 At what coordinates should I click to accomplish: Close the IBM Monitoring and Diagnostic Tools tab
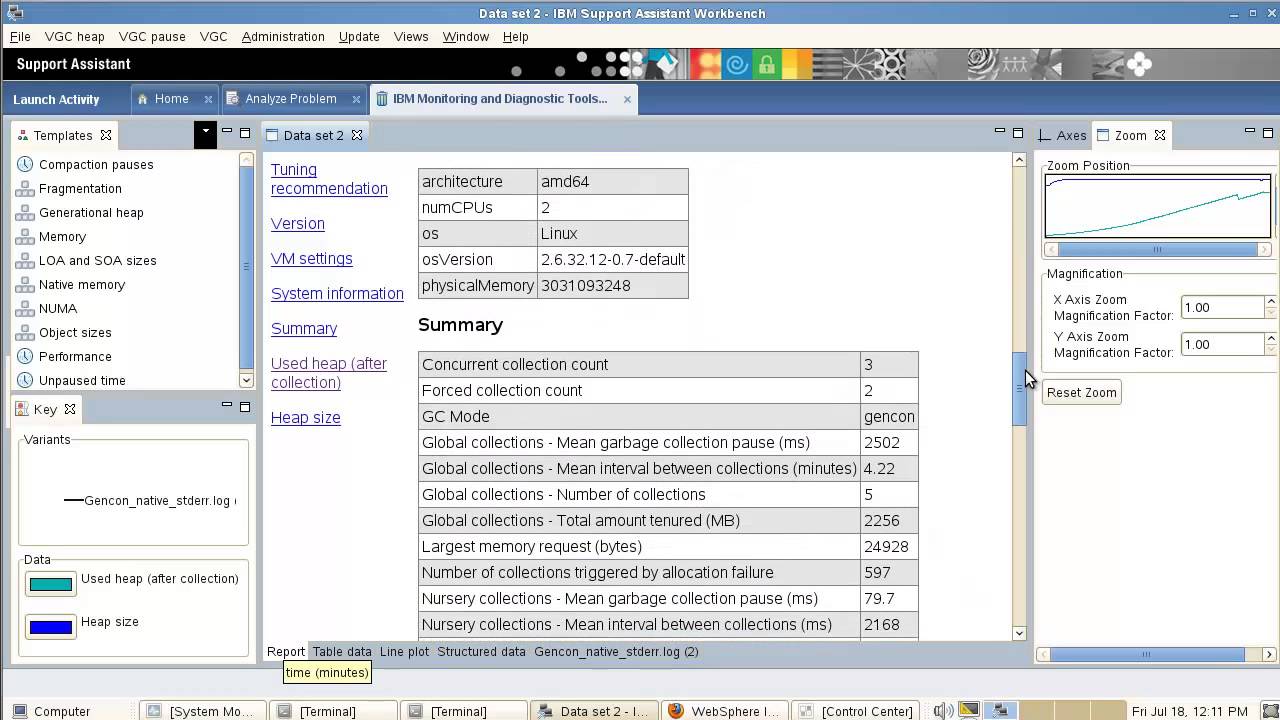(x=627, y=99)
